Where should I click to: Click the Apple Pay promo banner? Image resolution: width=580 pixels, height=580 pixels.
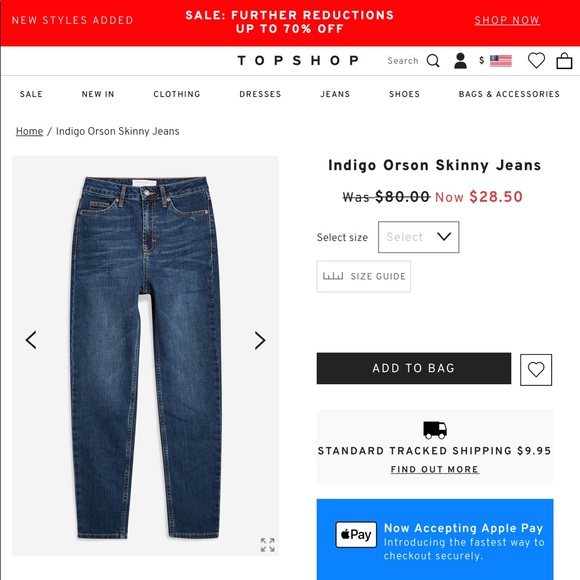[435, 539]
